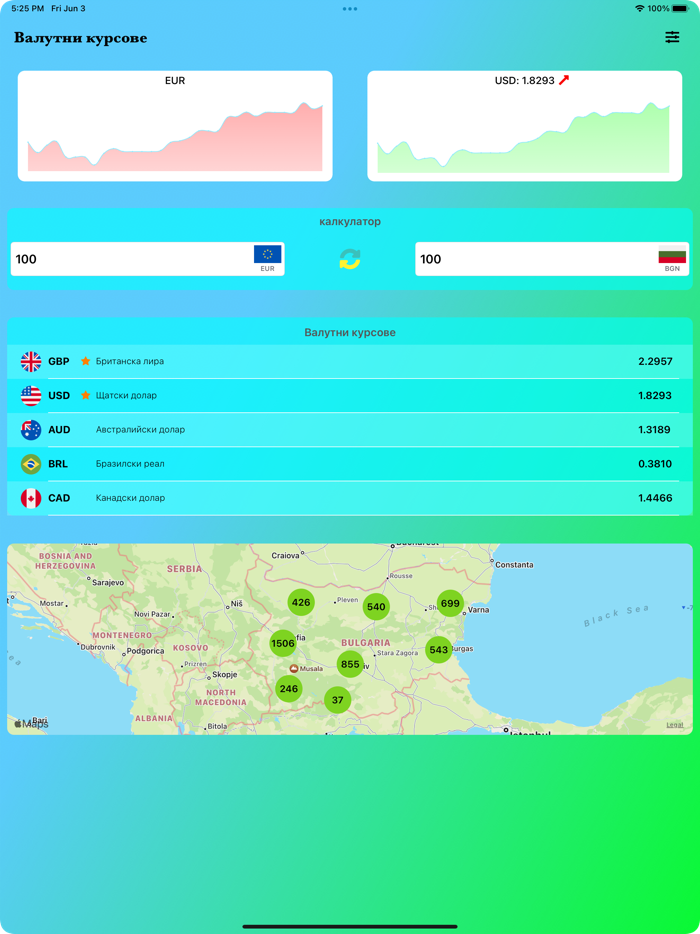The height and width of the screenshot is (934, 700).
Task: Select the Щатски долар row label
Action: (x=126, y=395)
